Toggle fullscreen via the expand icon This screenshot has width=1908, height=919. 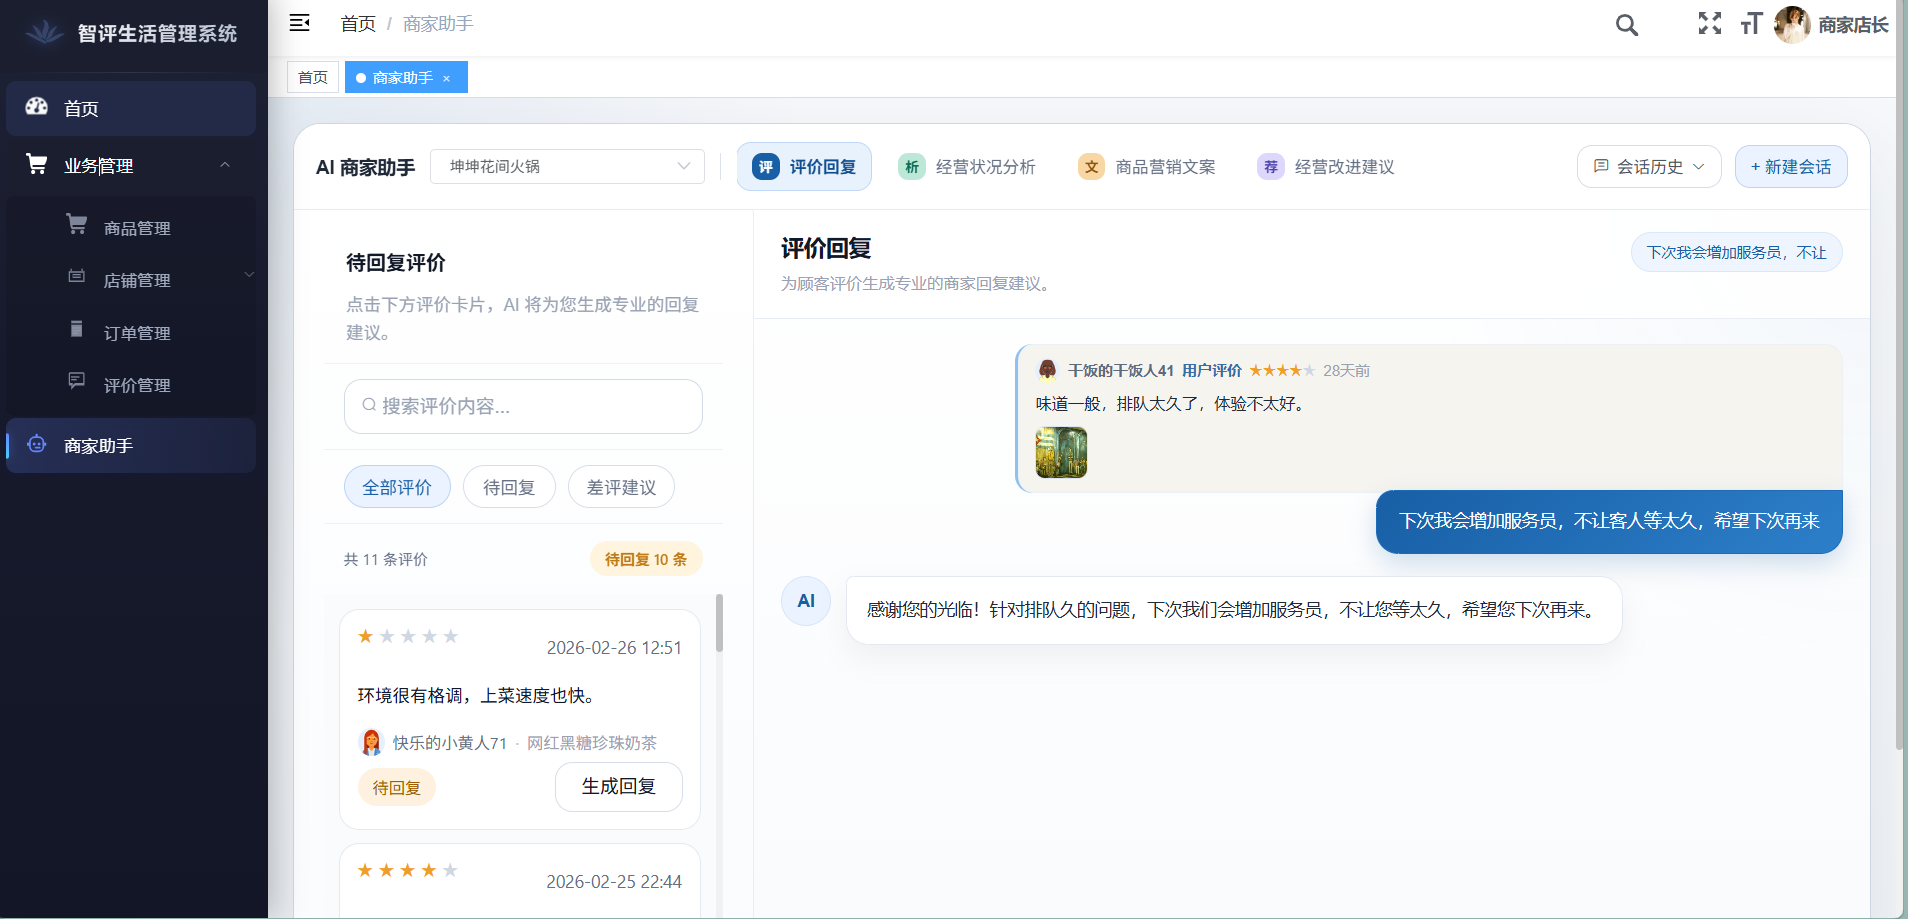1708,25
